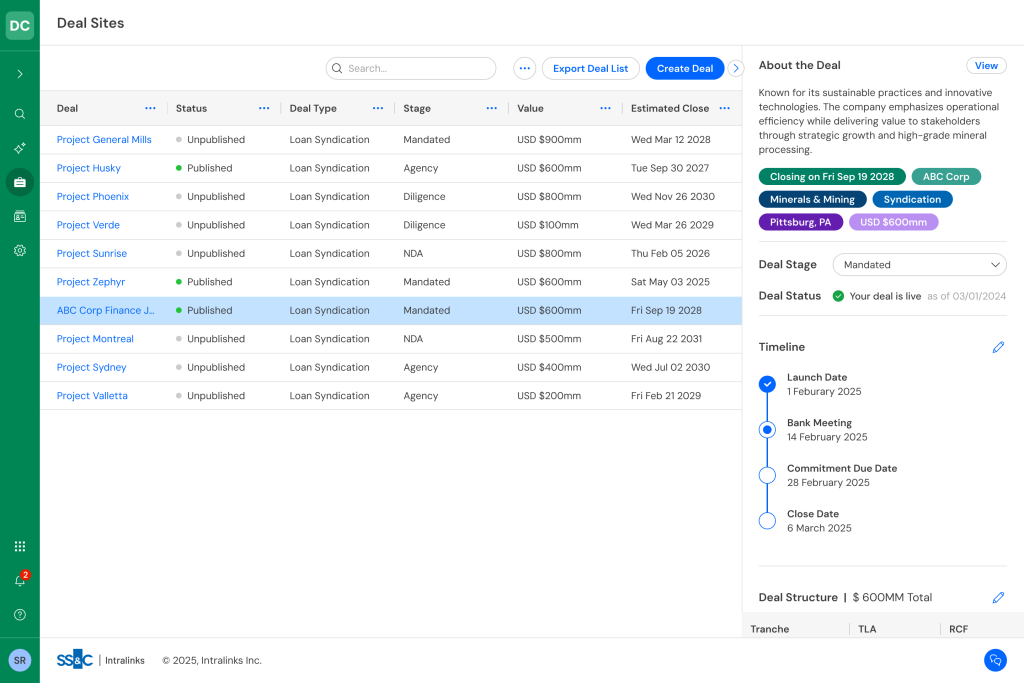Image resolution: width=1024 pixels, height=683 pixels.
Task: Select the Bank Meeting timeline marker
Action: click(x=767, y=430)
